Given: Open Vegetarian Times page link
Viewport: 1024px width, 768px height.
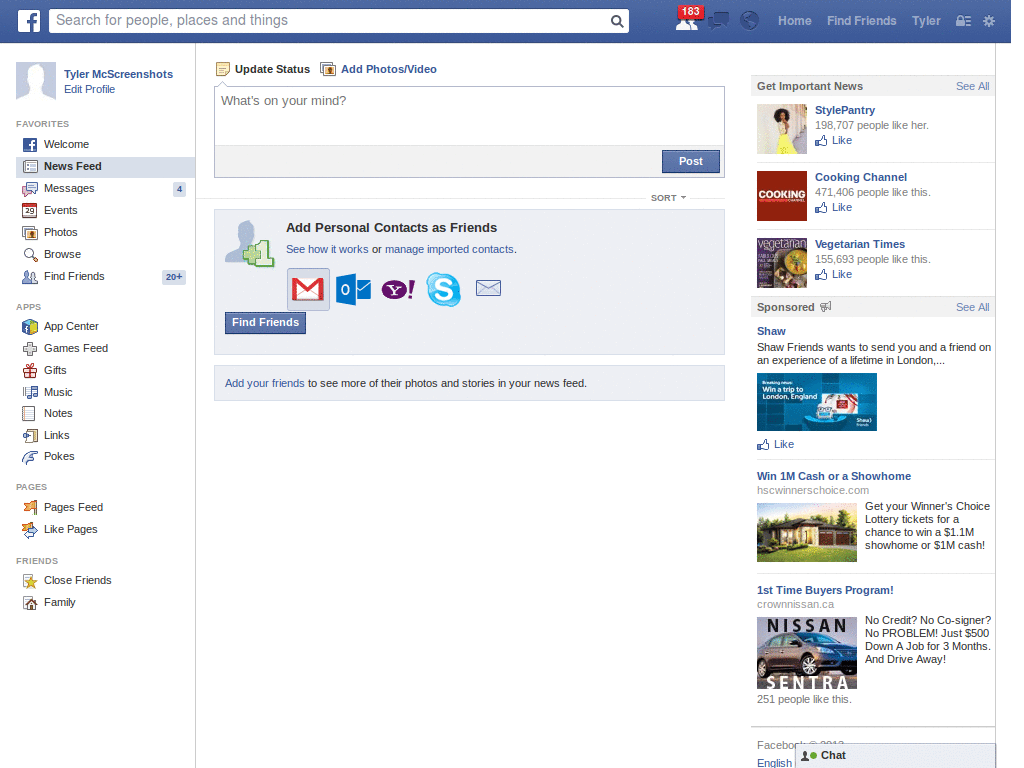Looking at the screenshot, I should [x=859, y=244].
